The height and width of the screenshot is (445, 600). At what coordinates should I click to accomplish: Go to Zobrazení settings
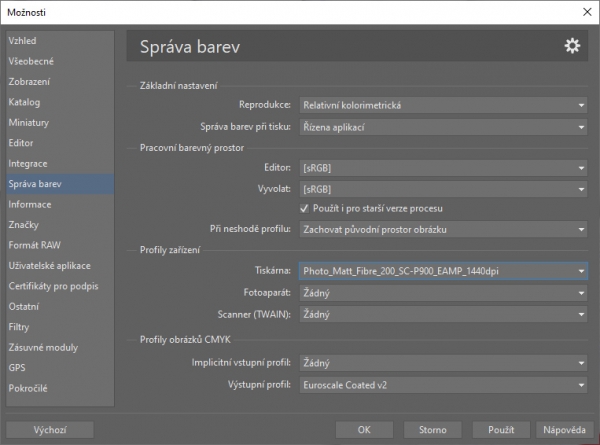(60, 82)
